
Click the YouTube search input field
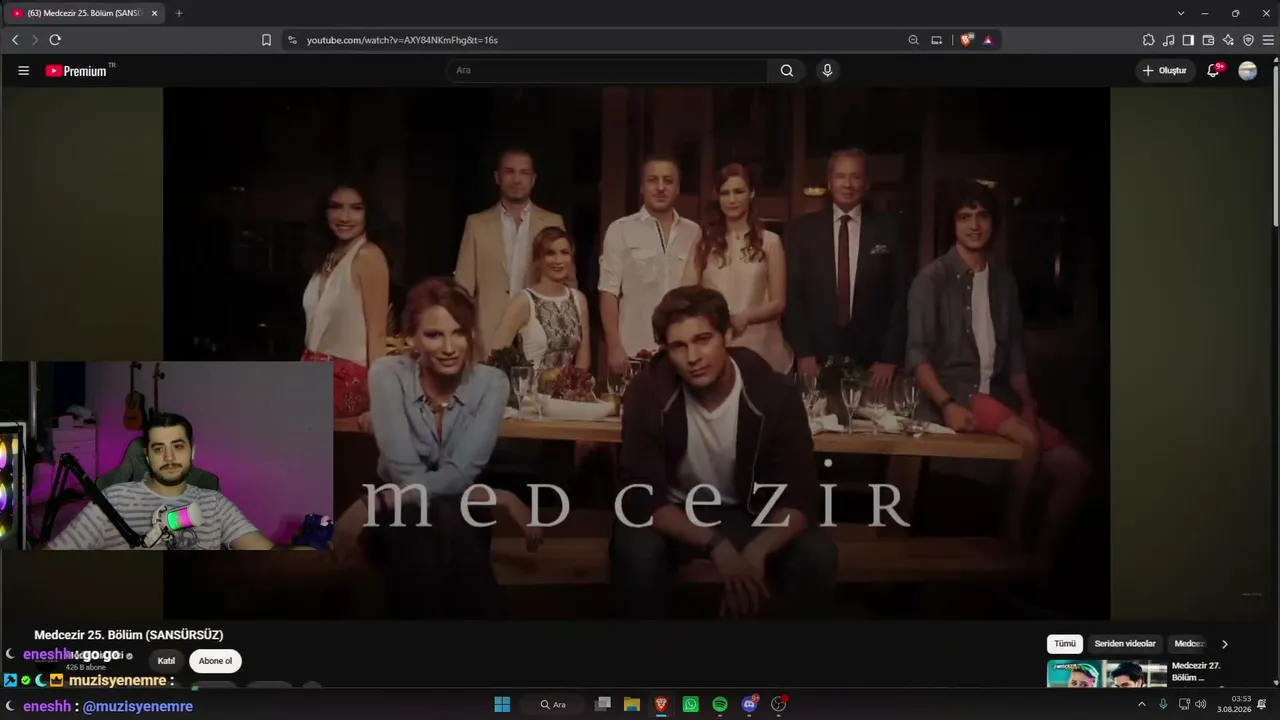608,71
